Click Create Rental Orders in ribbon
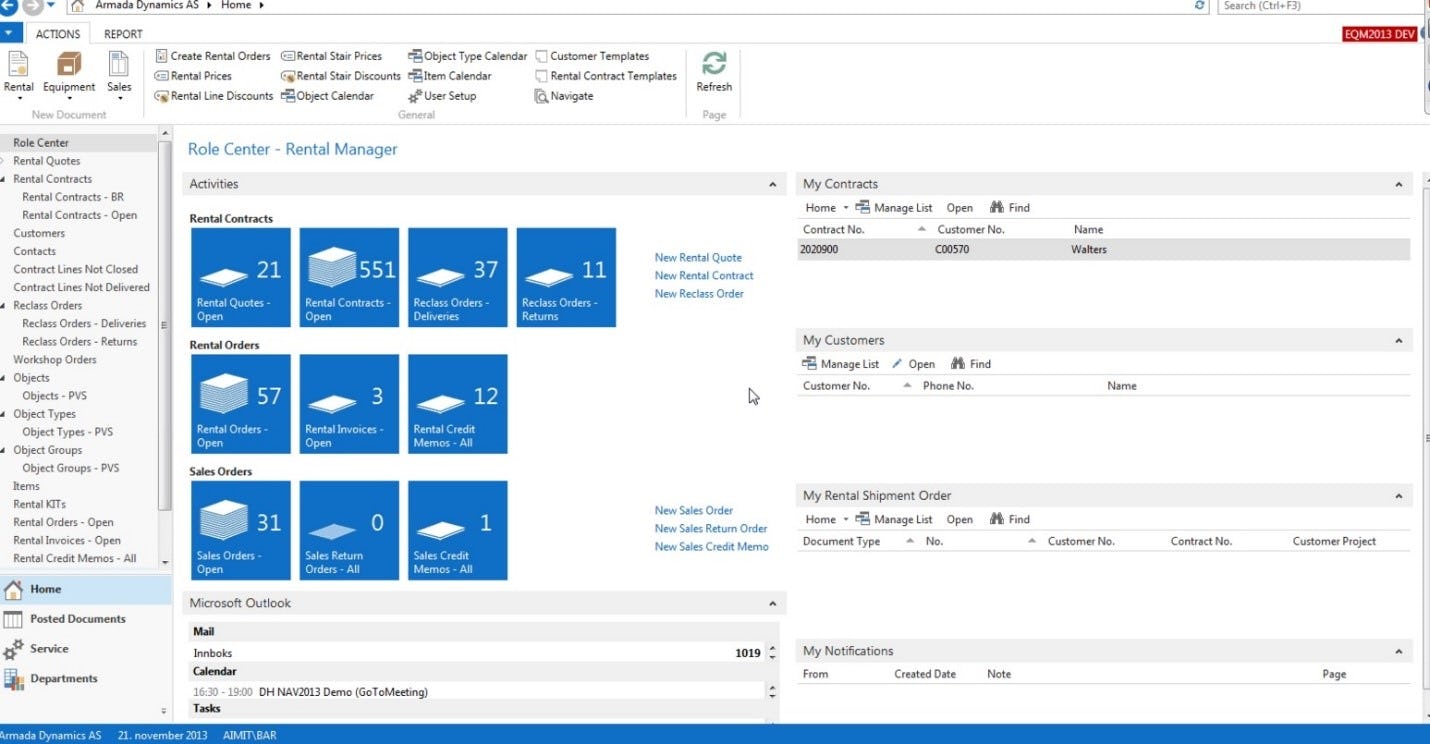The image size is (1430, 744). (x=212, y=56)
